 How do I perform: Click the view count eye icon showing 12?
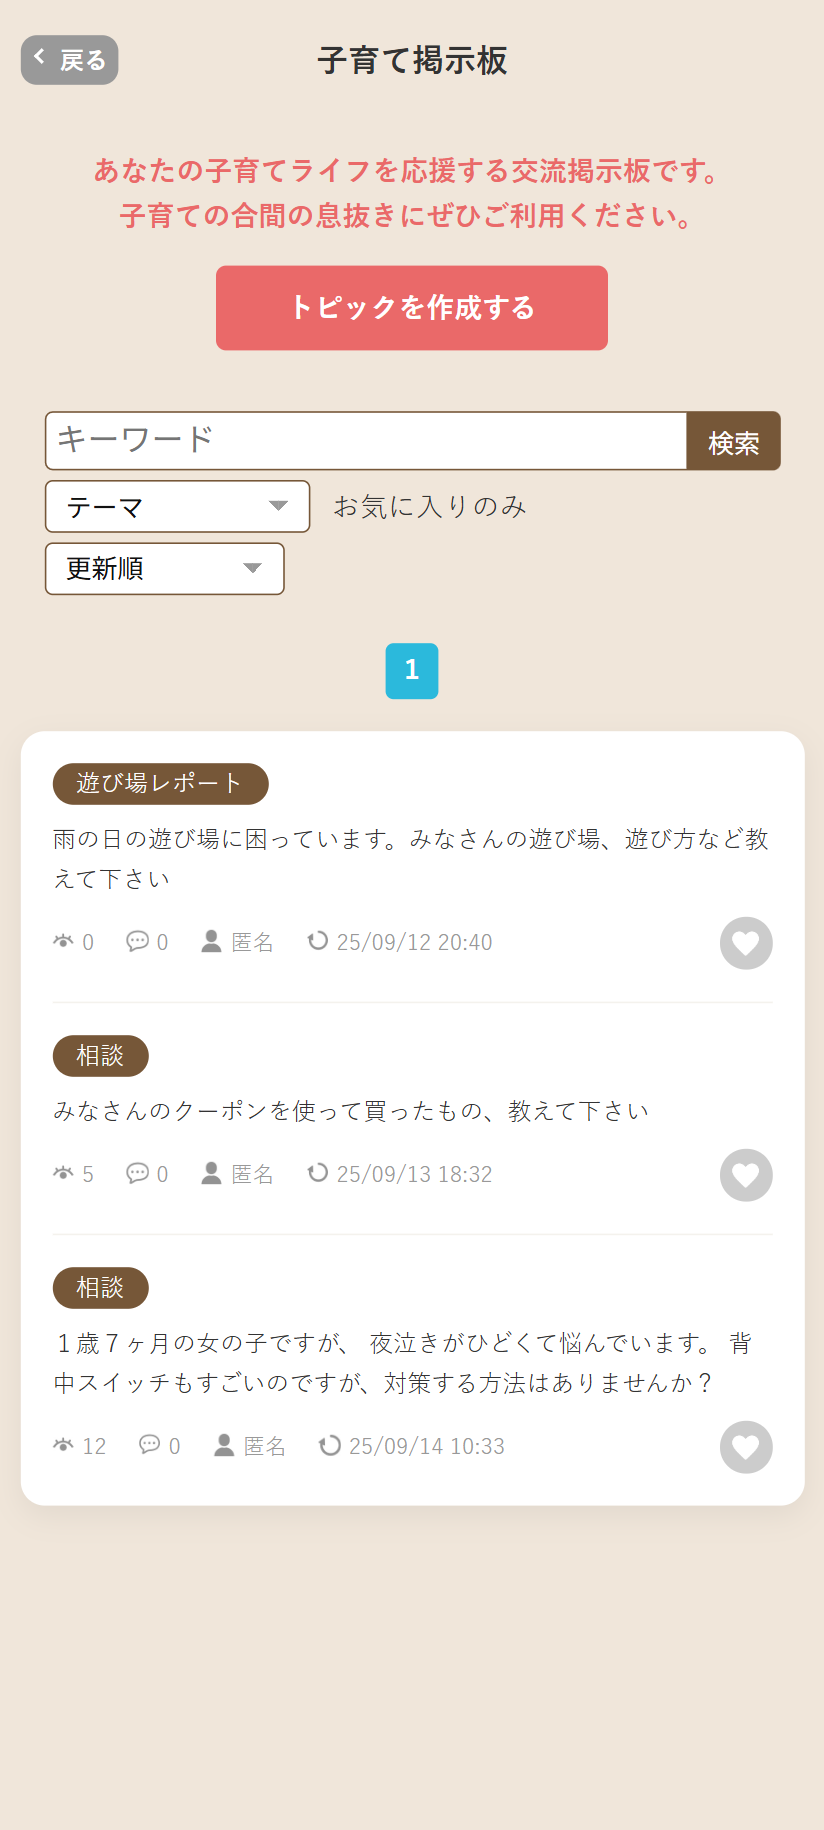(x=64, y=1445)
